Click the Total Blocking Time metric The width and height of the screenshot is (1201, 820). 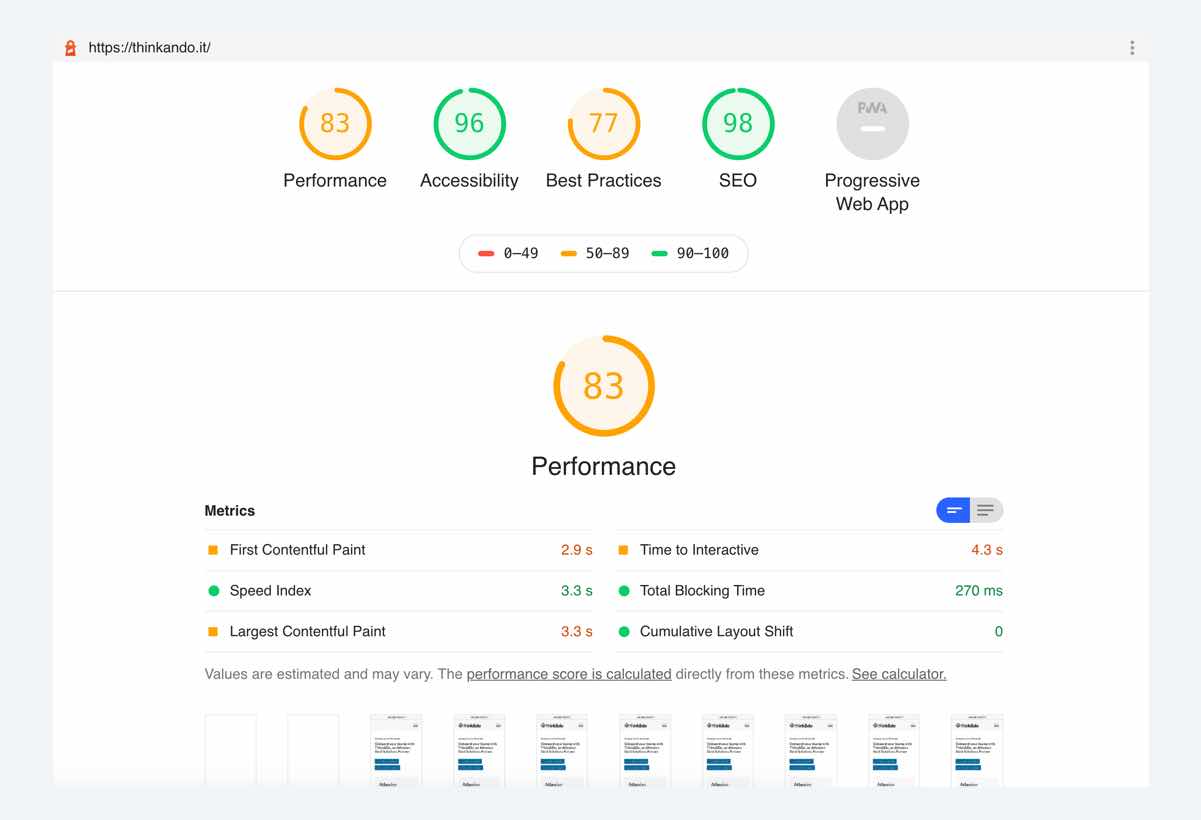[x=809, y=591]
